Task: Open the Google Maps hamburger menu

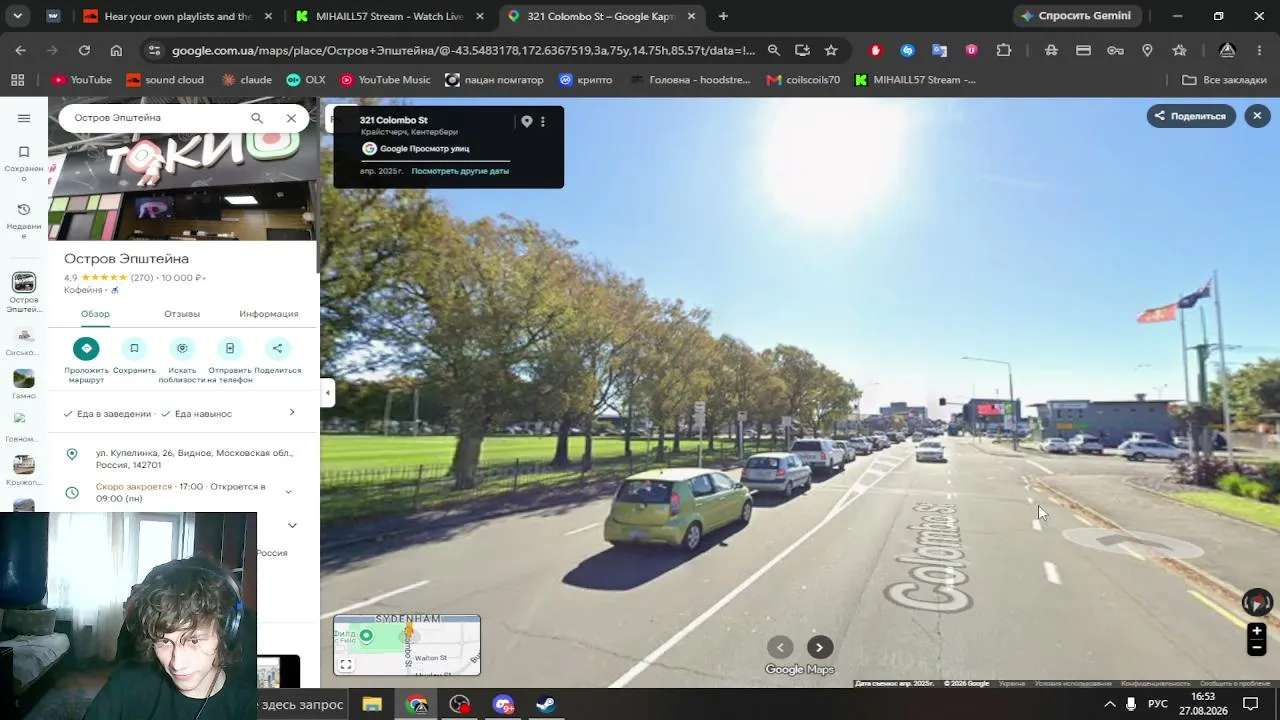Action: click(x=24, y=118)
